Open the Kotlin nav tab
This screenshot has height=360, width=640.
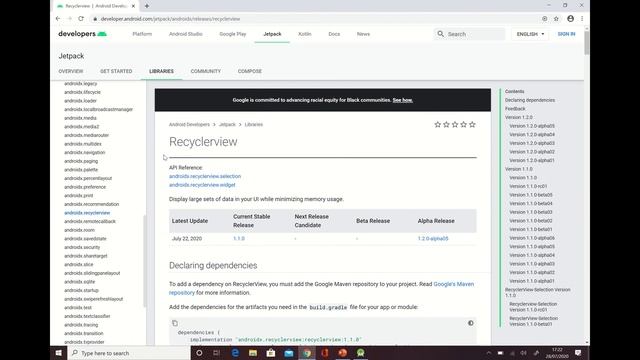pos(304,34)
